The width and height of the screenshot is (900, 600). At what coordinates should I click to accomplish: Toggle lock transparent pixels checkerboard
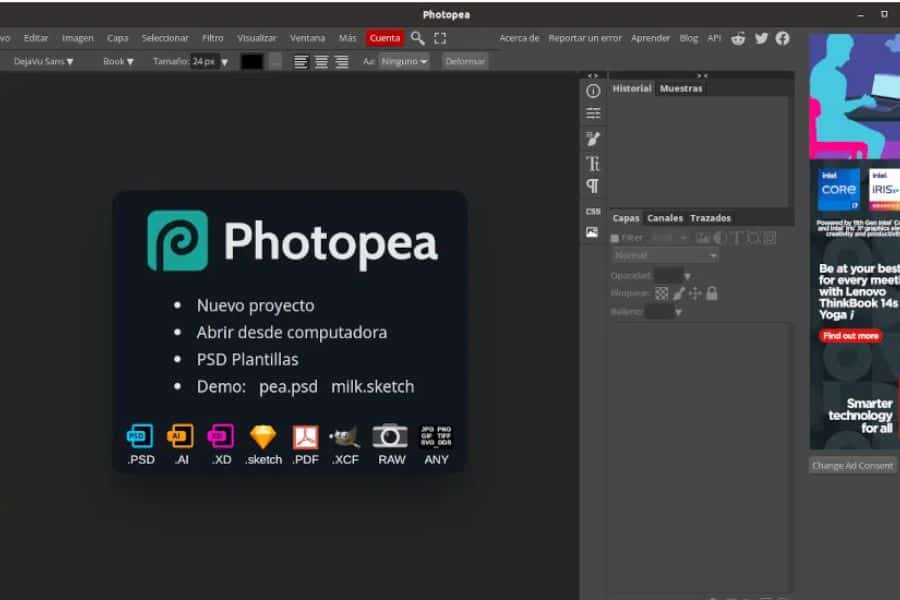coord(662,294)
